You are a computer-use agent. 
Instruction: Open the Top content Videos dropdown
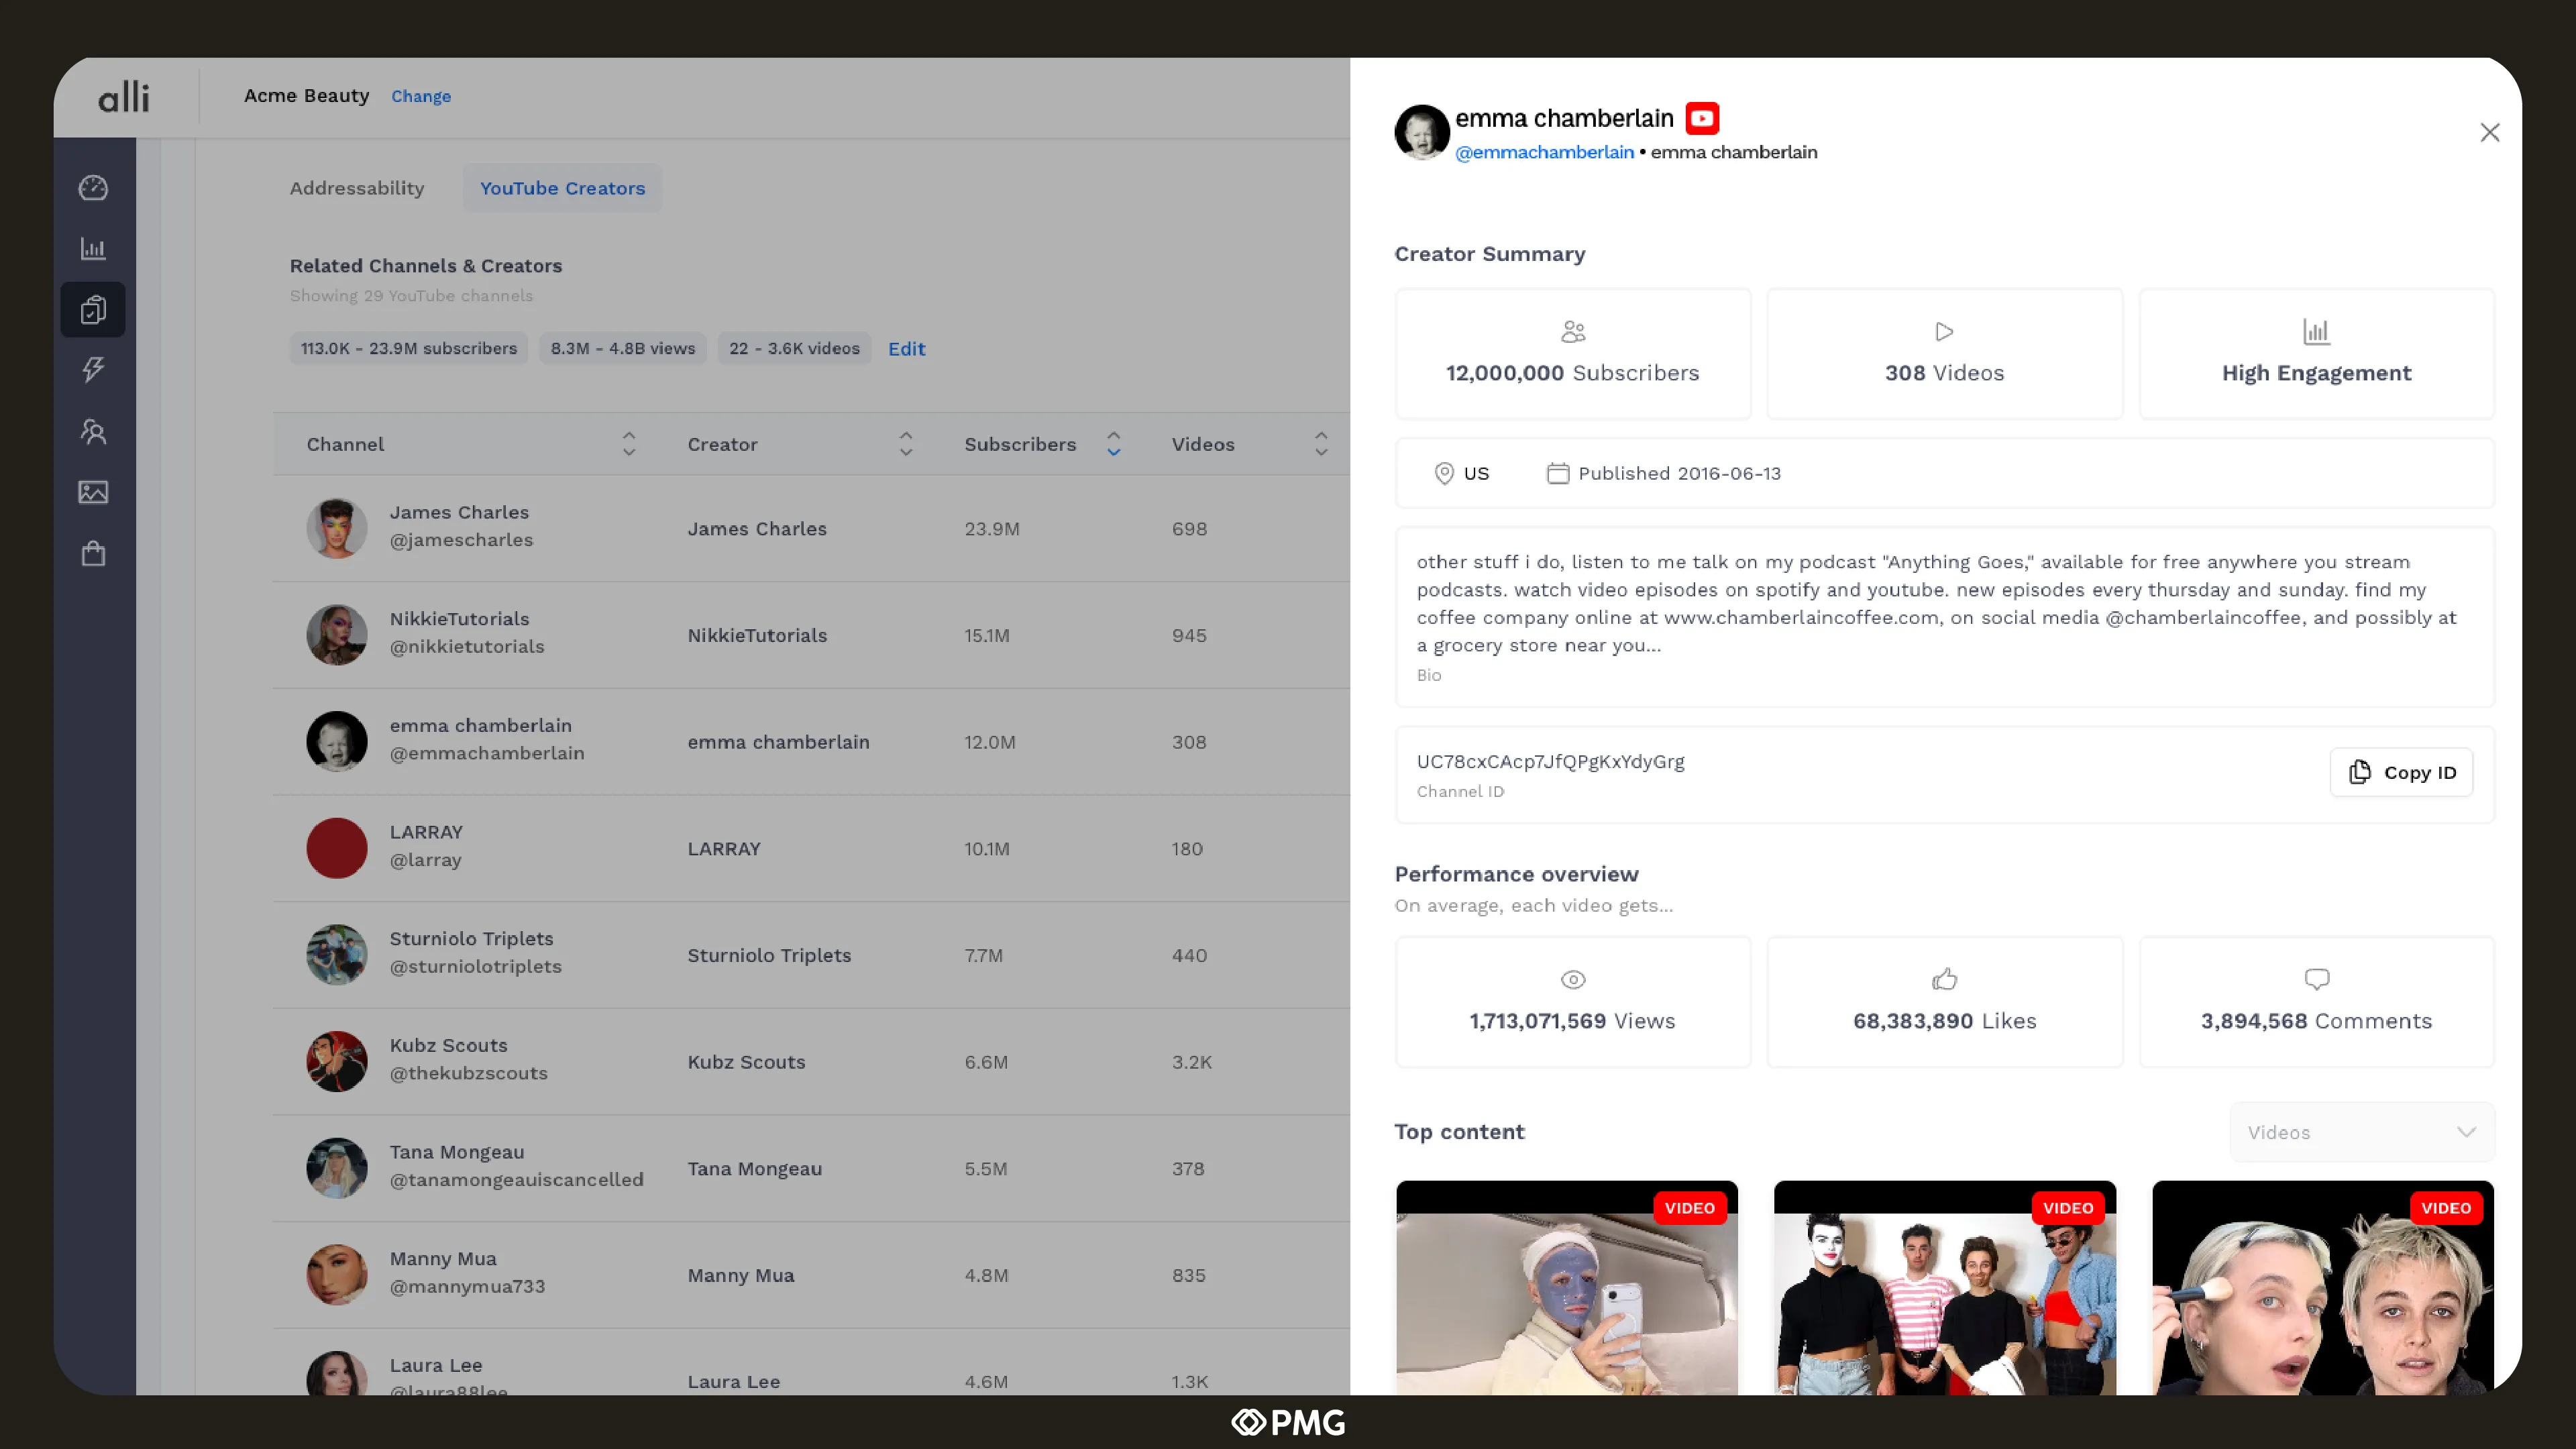coord(2362,1132)
